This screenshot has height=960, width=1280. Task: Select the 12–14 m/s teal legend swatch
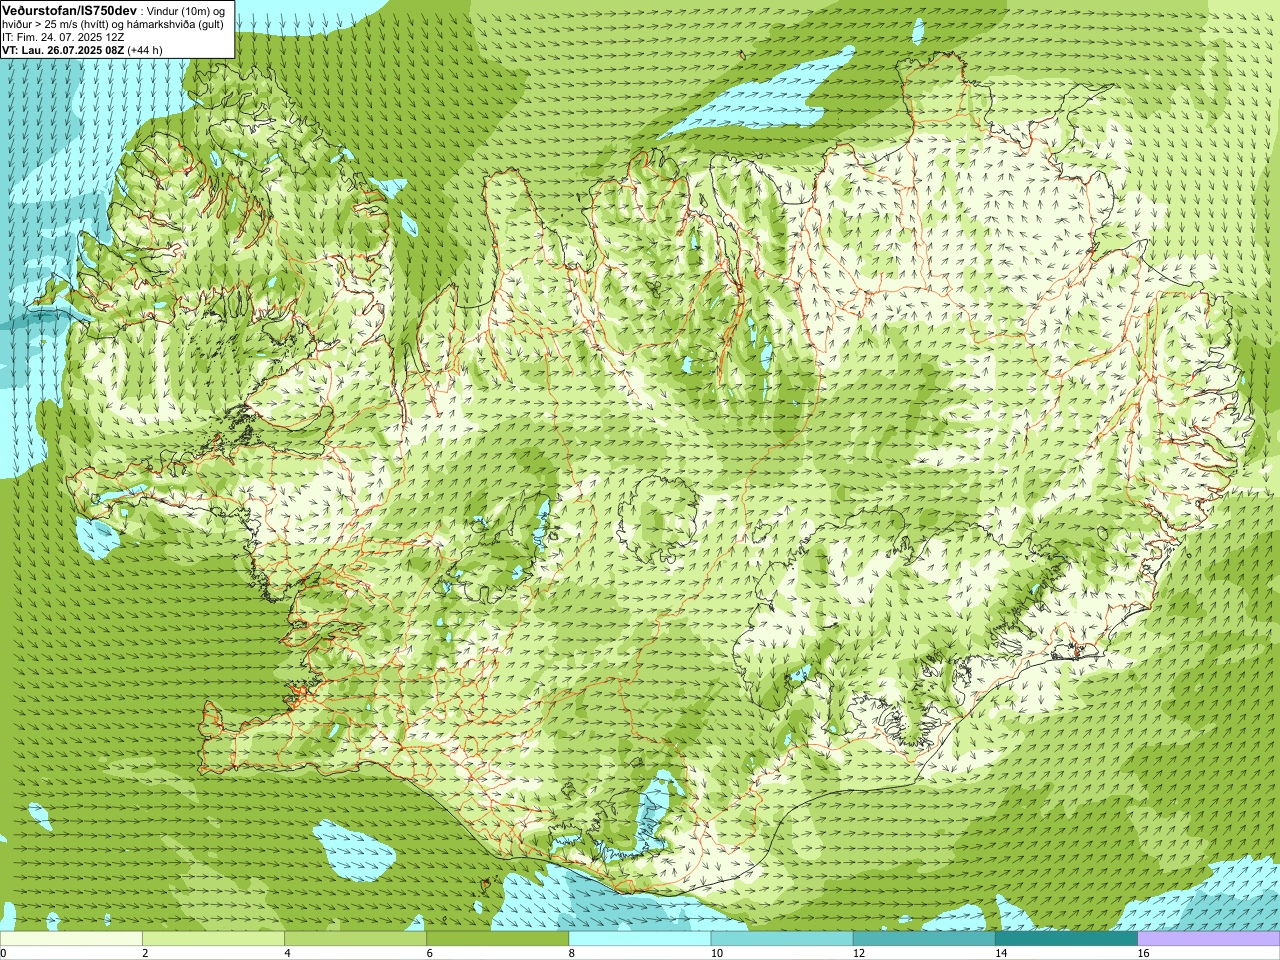[x=924, y=939]
